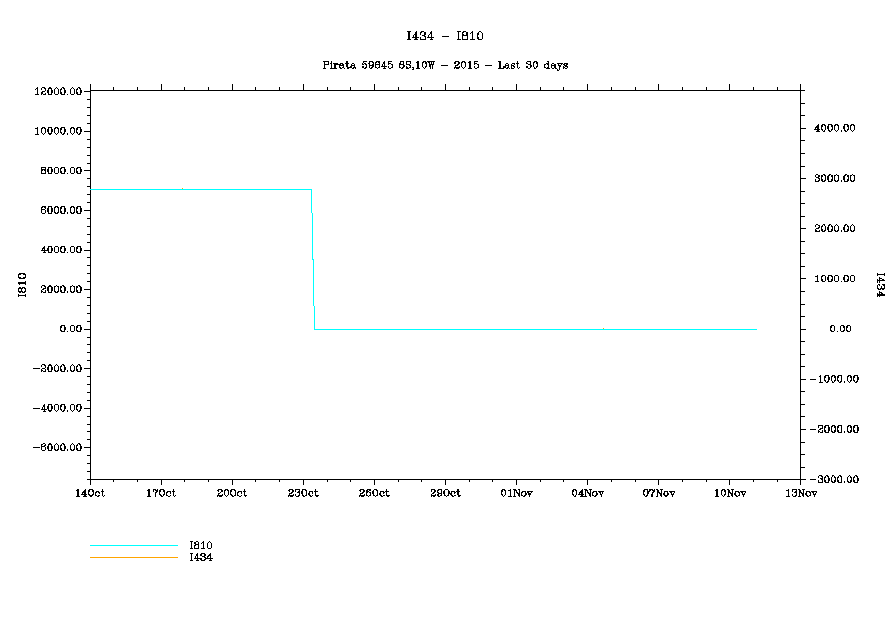
Task: Click the 04Nov x-axis date label
Action: point(587,493)
